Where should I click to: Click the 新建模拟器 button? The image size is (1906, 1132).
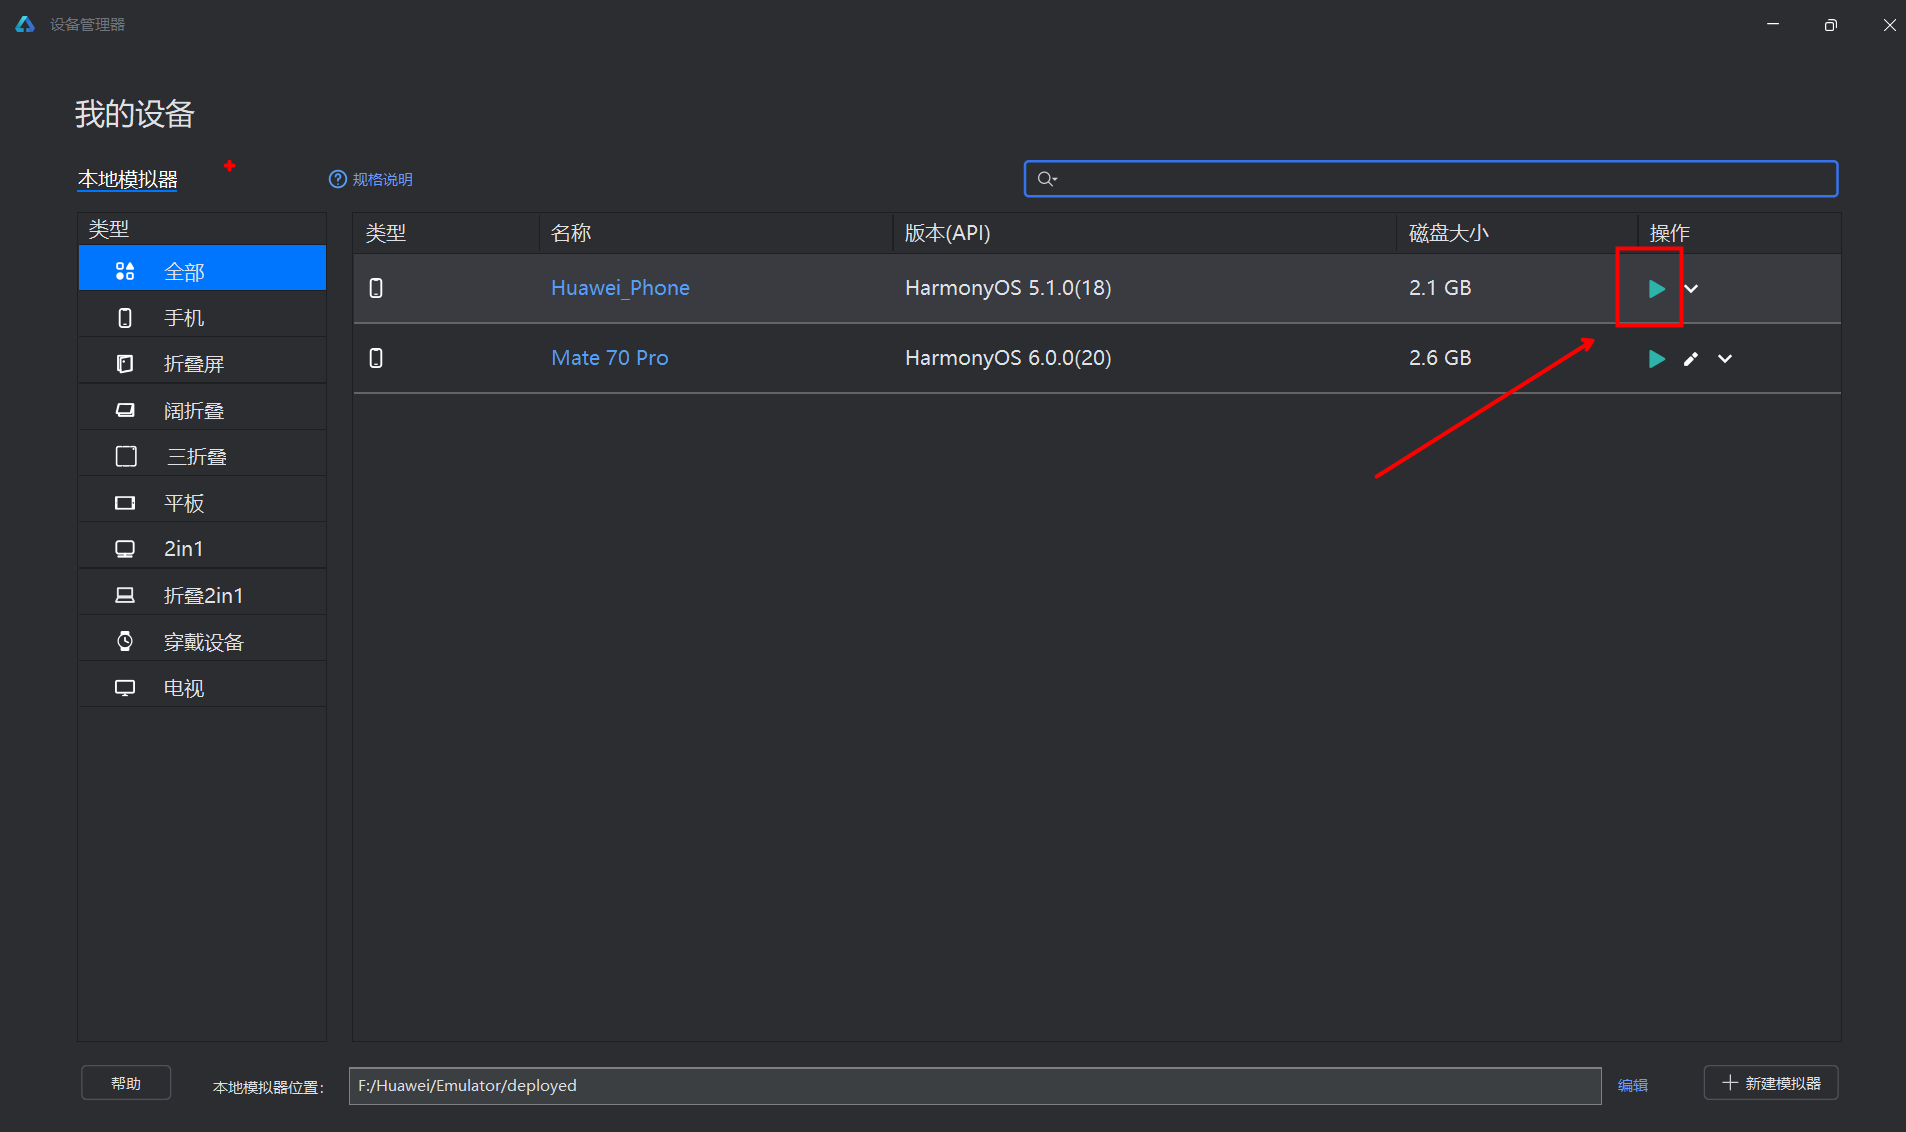(x=1771, y=1083)
